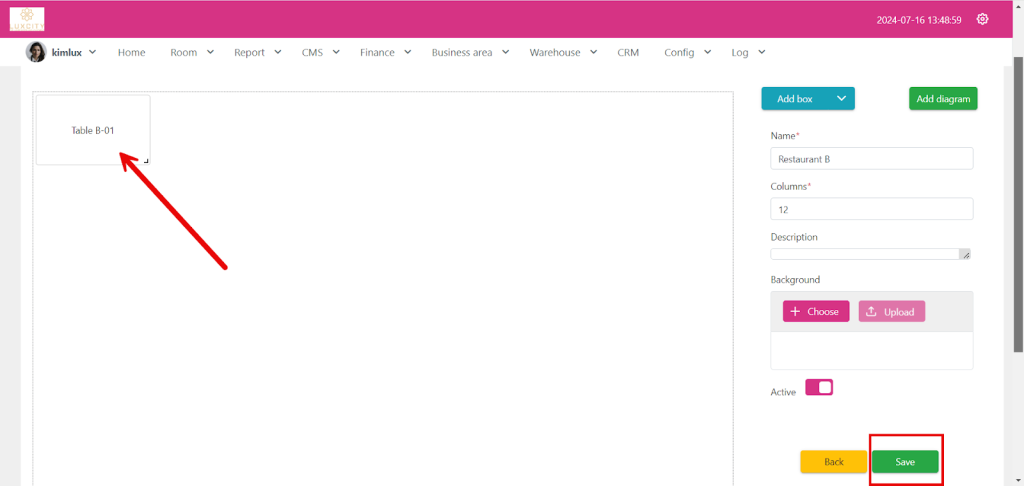The height and width of the screenshot is (486, 1024).
Task: Click the kimlux user avatar
Action: 36,52
